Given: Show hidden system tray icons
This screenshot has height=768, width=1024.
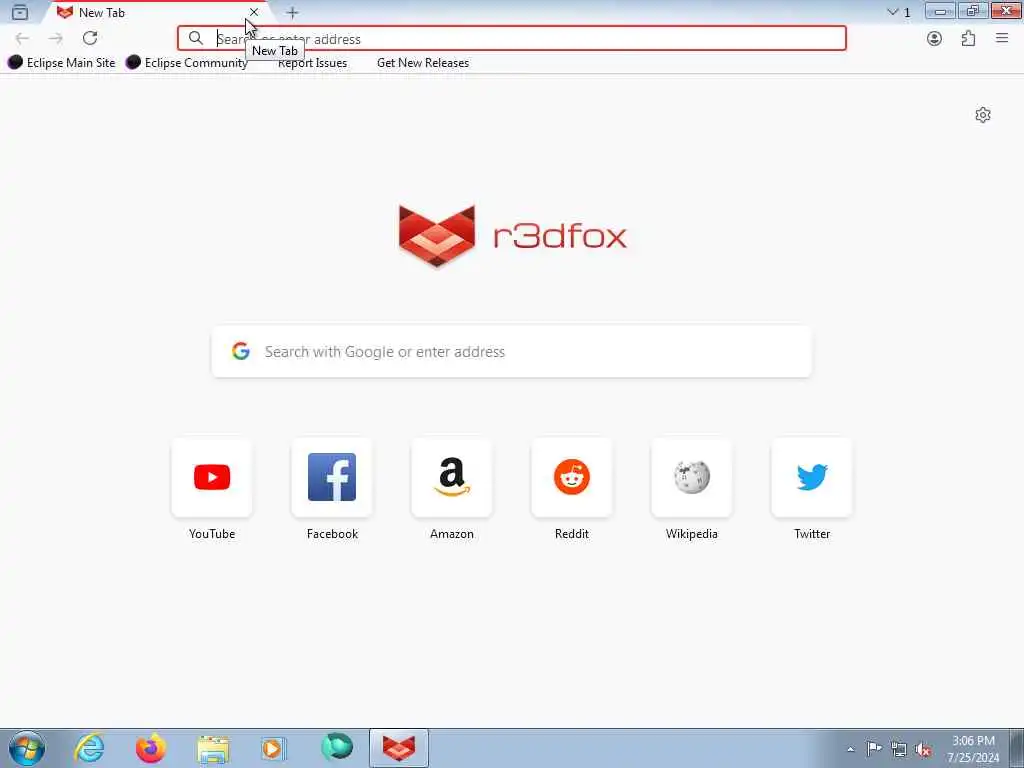Looking at the screenshot, I should (850, 749).
